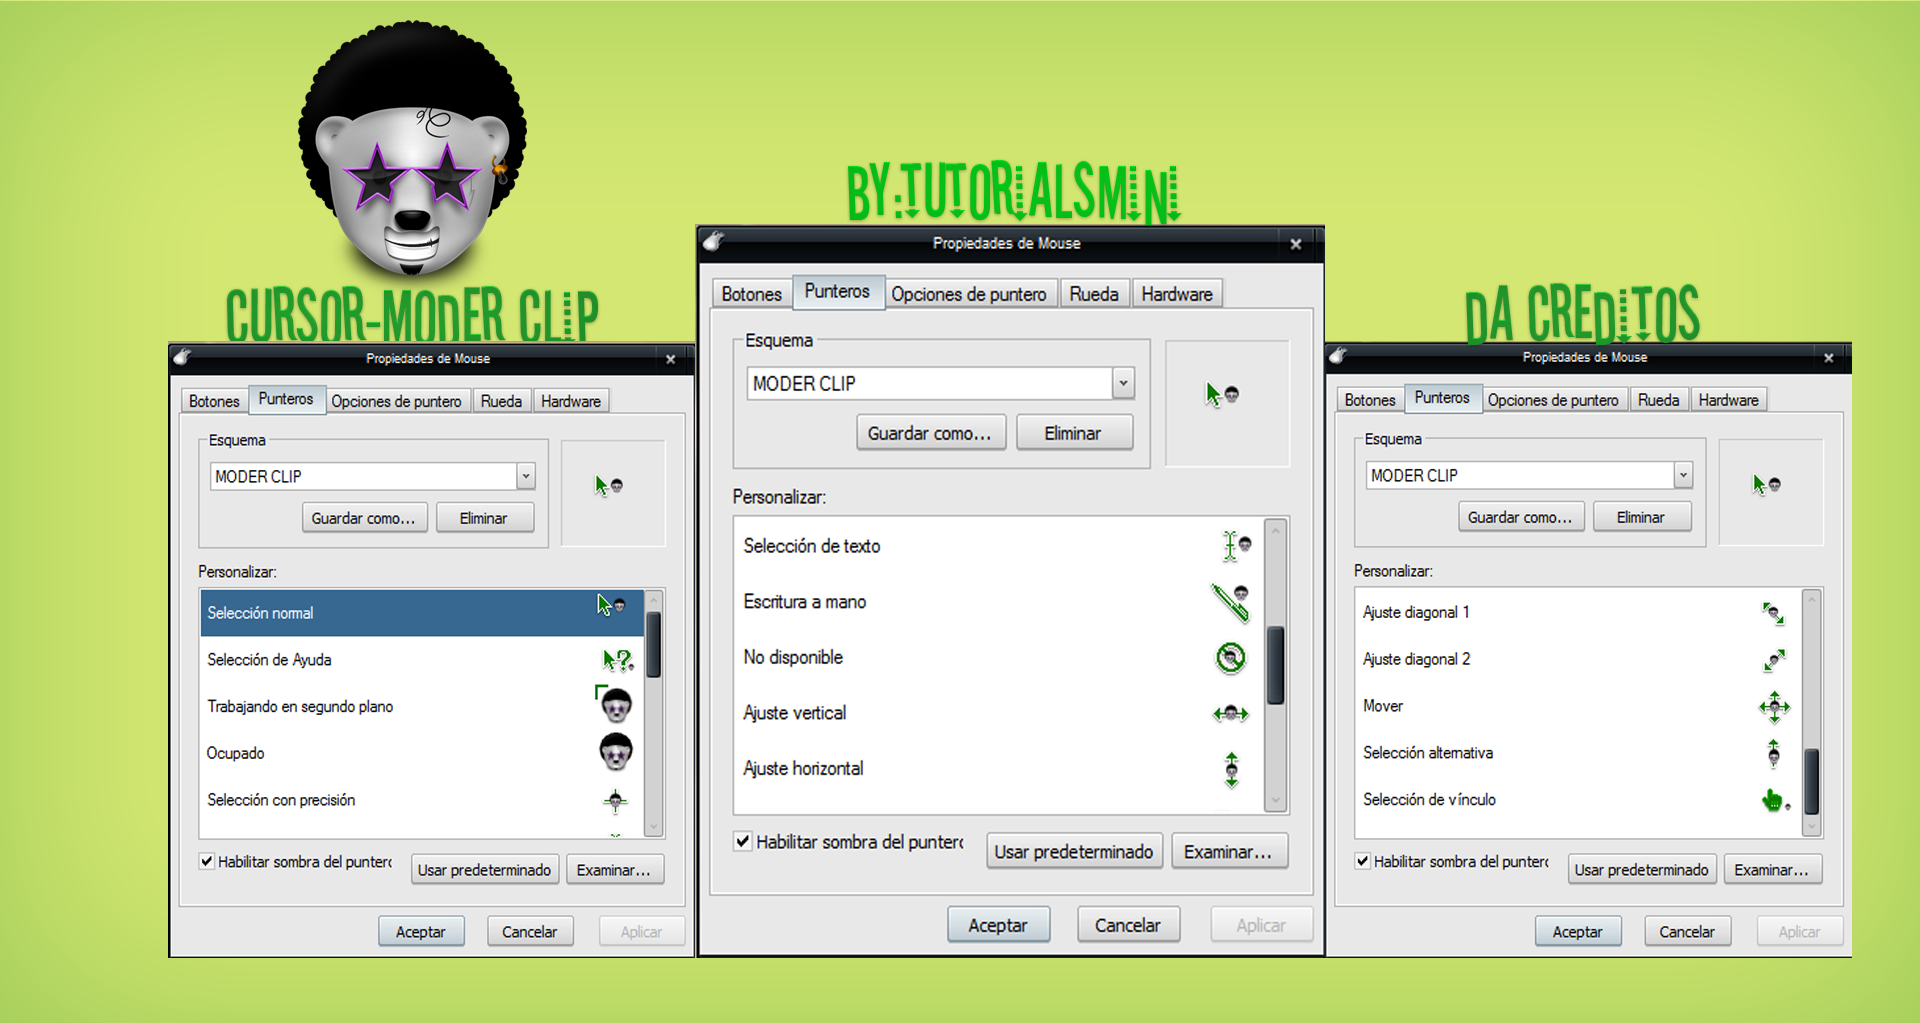Click the mouse title-bar icon in right window
The image size is (1920, 1023).
tap(1338, 355)
